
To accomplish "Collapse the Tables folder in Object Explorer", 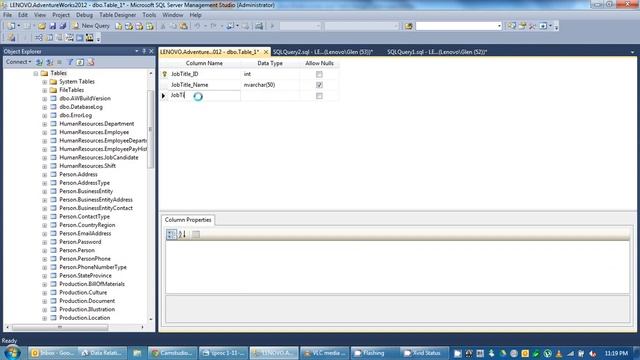I will [x=36, y=73].
